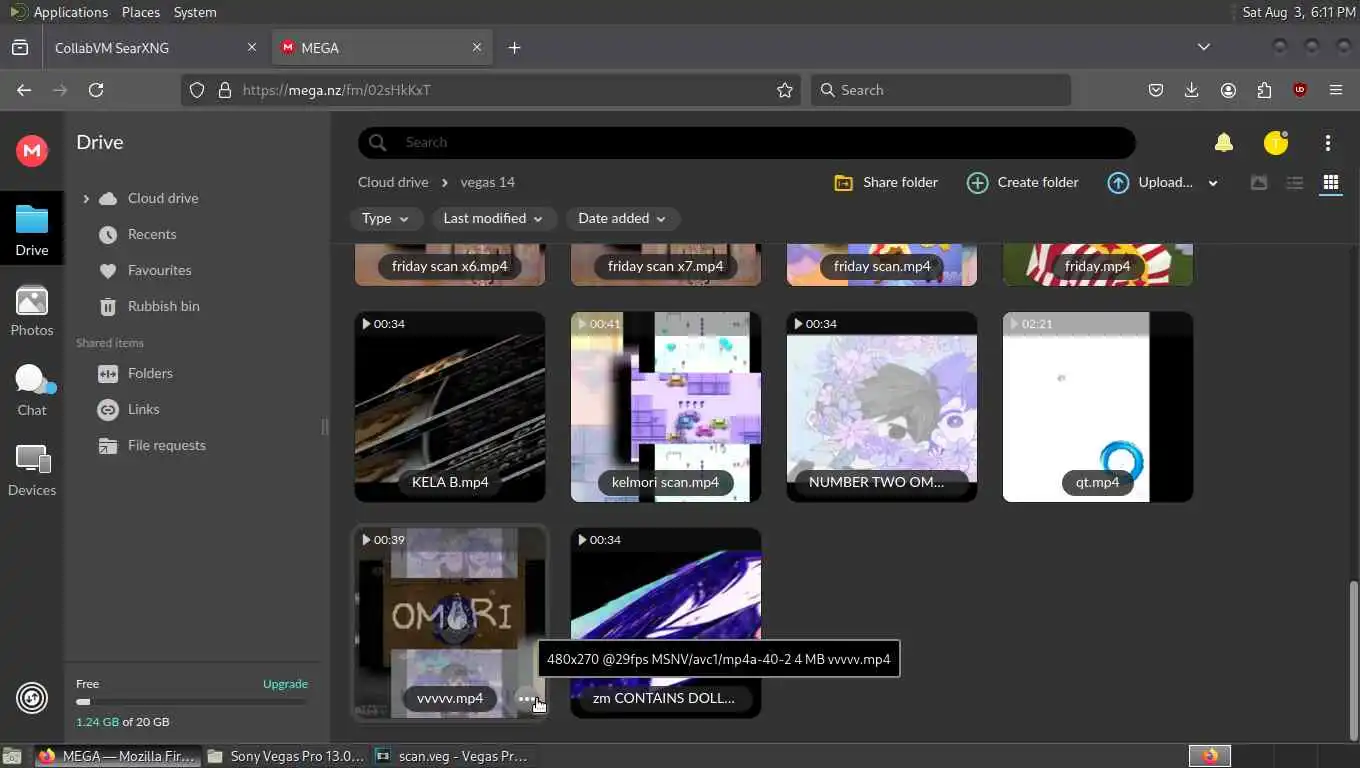
Task: Open Firefox downloads panel
Action: click(1191, 90)
